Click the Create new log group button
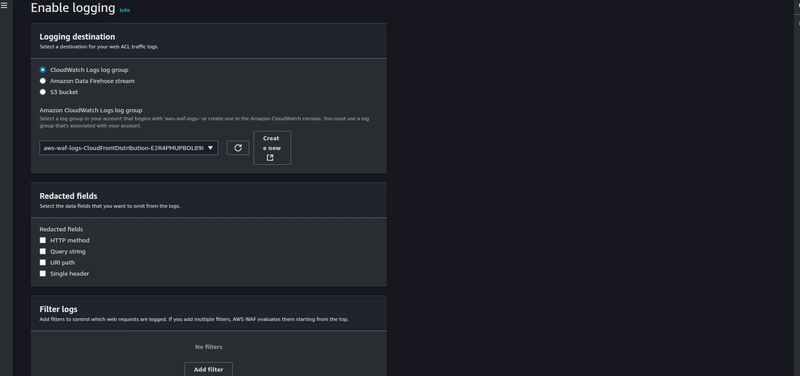The width and height of the screenshot is (800, 376). click(272, 148)
